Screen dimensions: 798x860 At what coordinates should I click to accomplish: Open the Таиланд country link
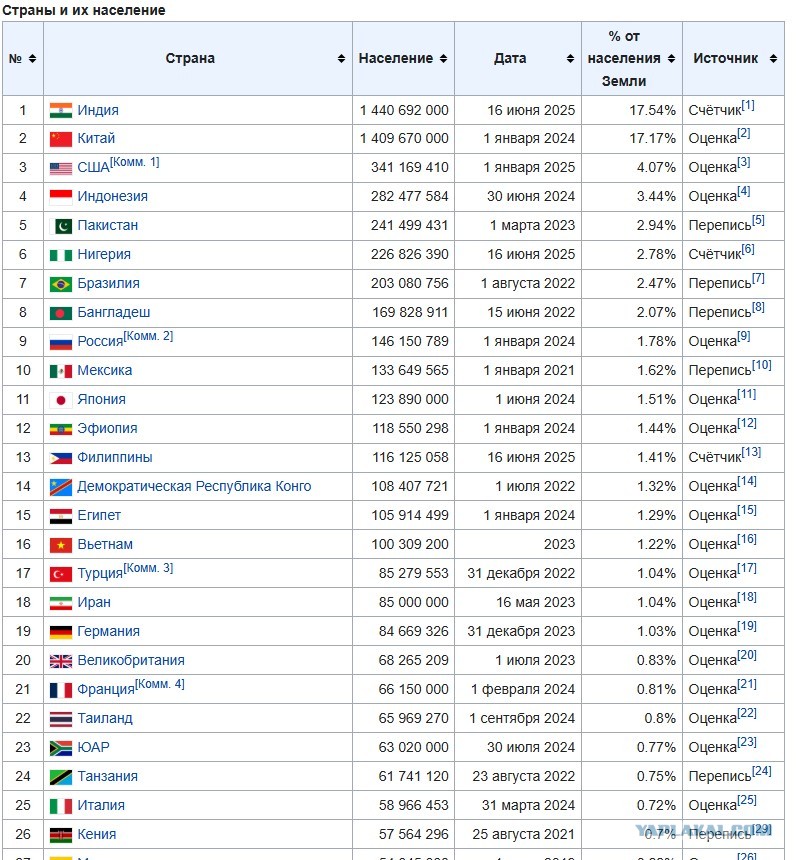tap(105, 718)
